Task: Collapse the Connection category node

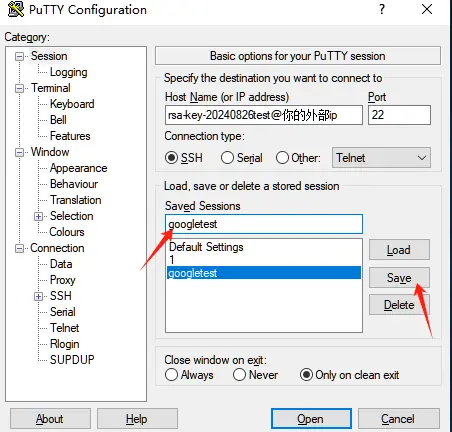Action: [x=19, y=248]
